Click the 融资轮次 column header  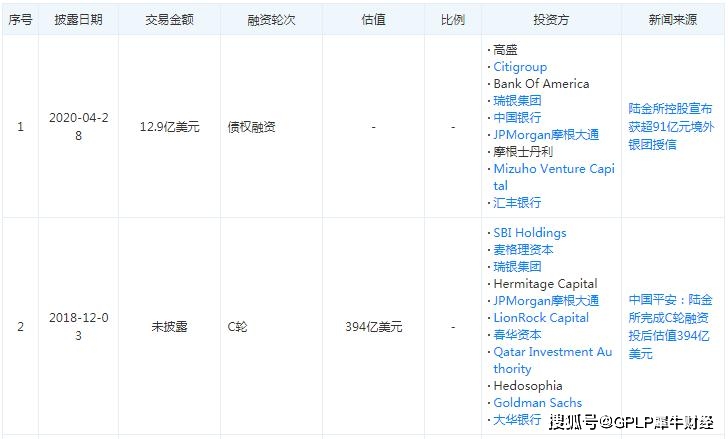pyautogui.click(x=271, y=19)
